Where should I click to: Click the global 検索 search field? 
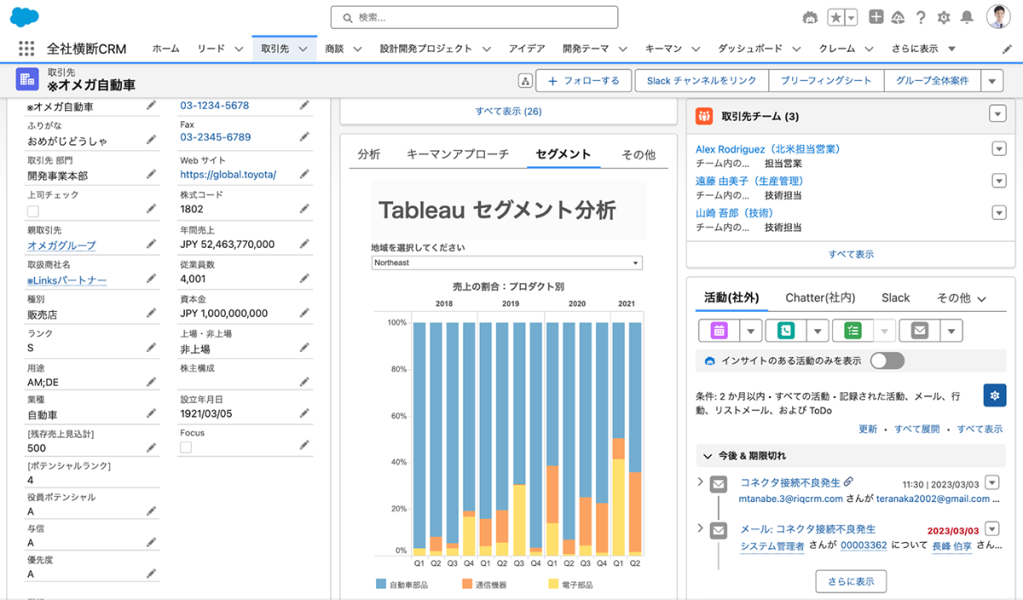[x=474, y=18]
